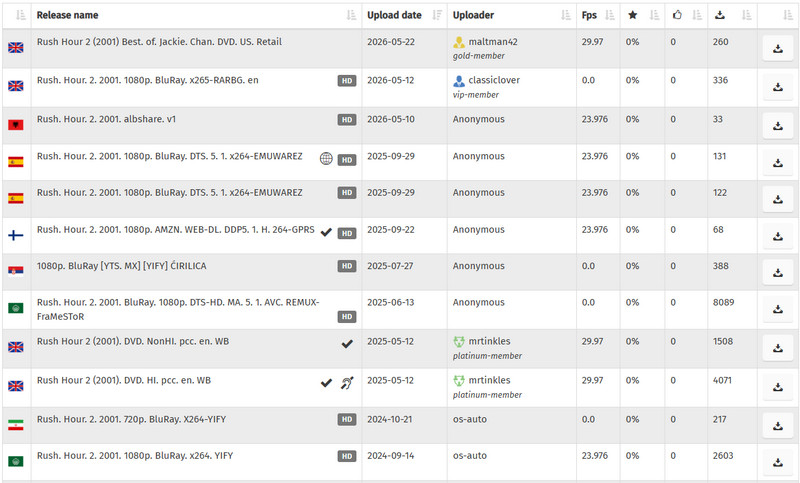Click the download count 2603
The width and height of the screenshot is (800, 483).
[x=723, y=455]
